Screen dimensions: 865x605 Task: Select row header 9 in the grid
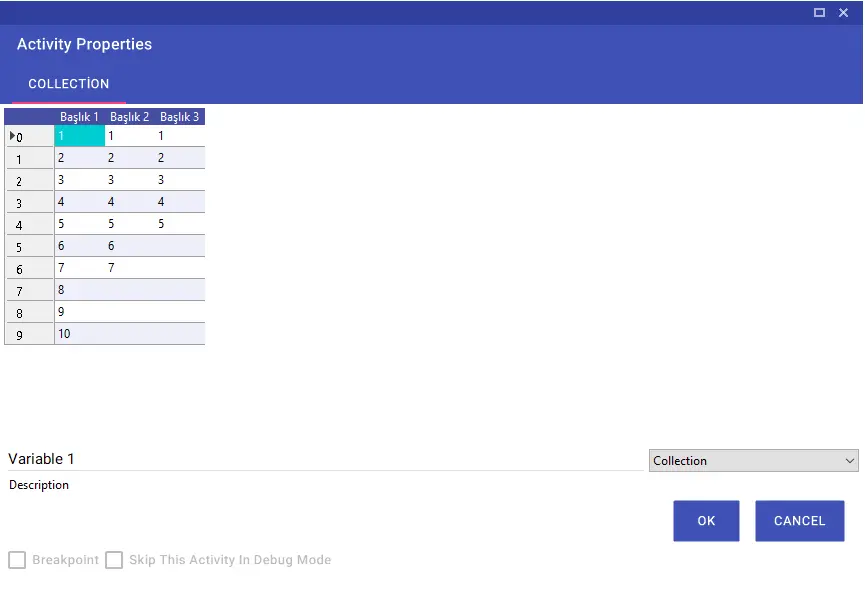[30, 334]
